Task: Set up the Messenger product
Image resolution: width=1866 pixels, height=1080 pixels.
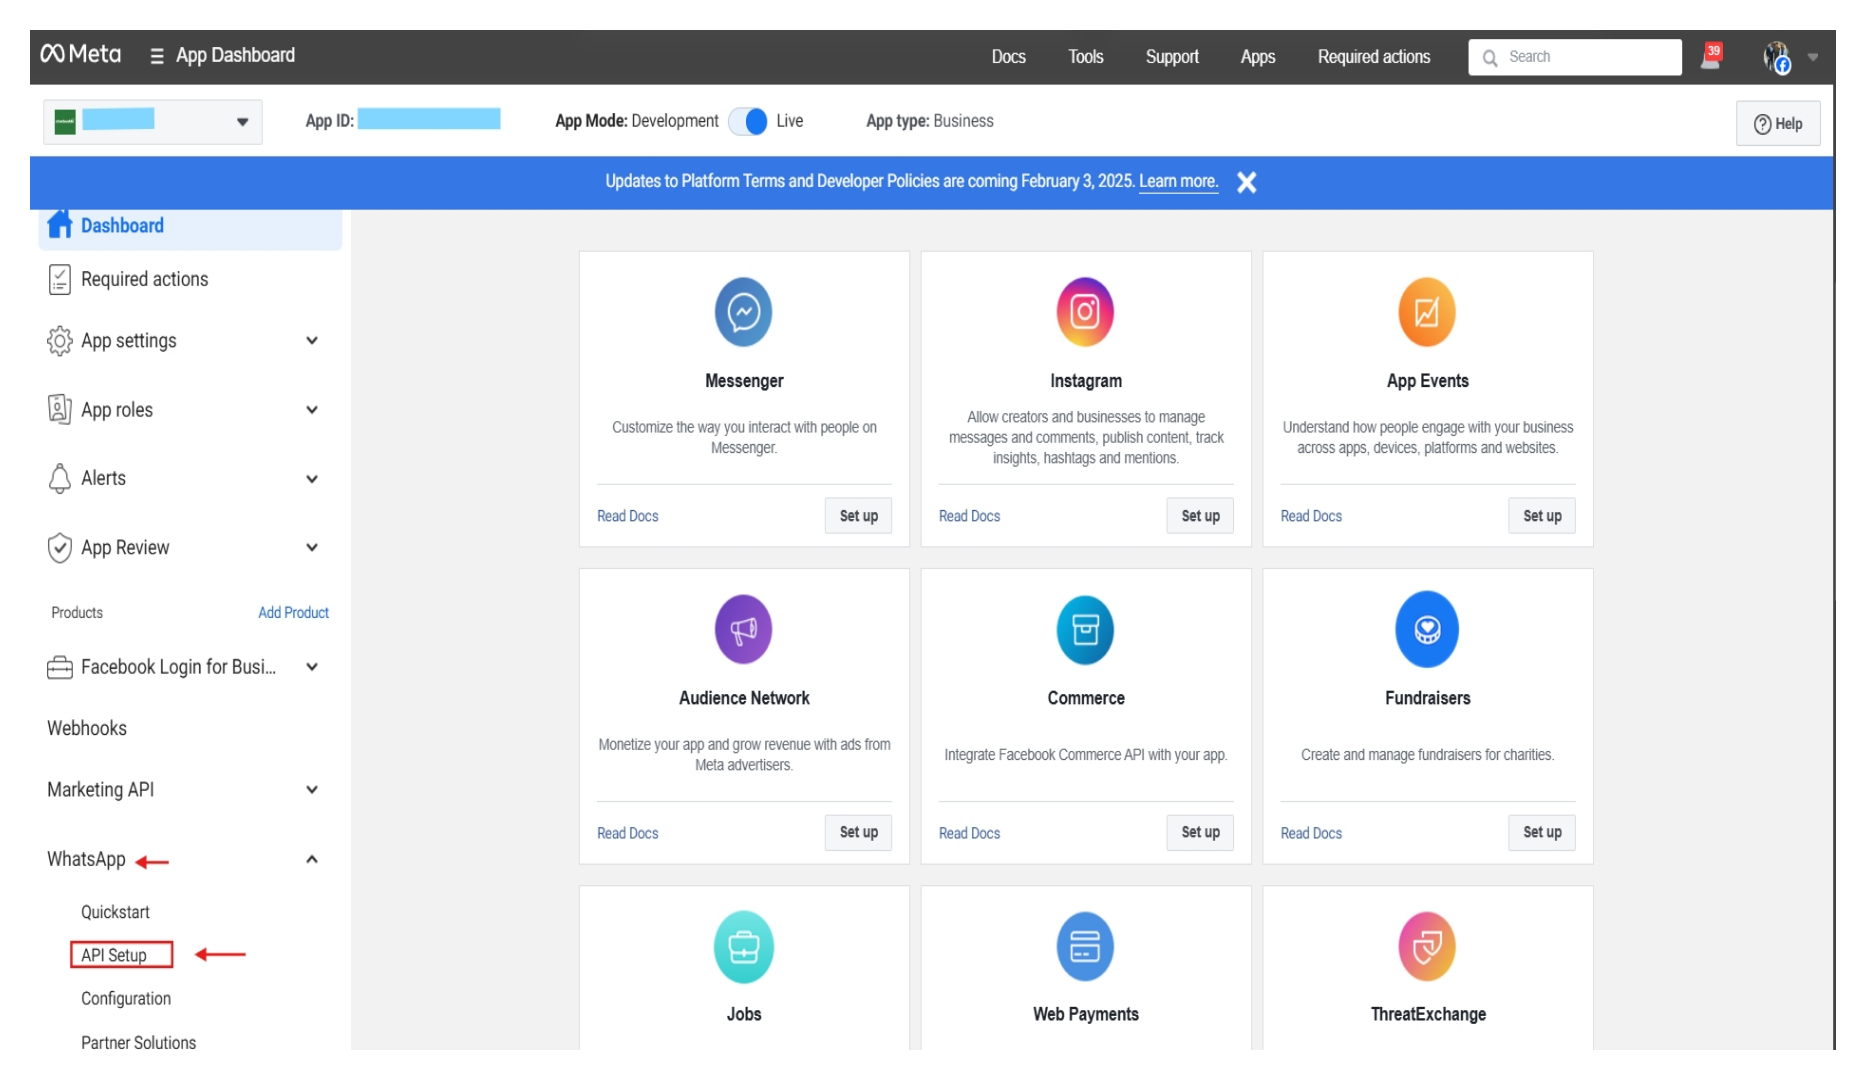Action: click(x=858, y=516)
